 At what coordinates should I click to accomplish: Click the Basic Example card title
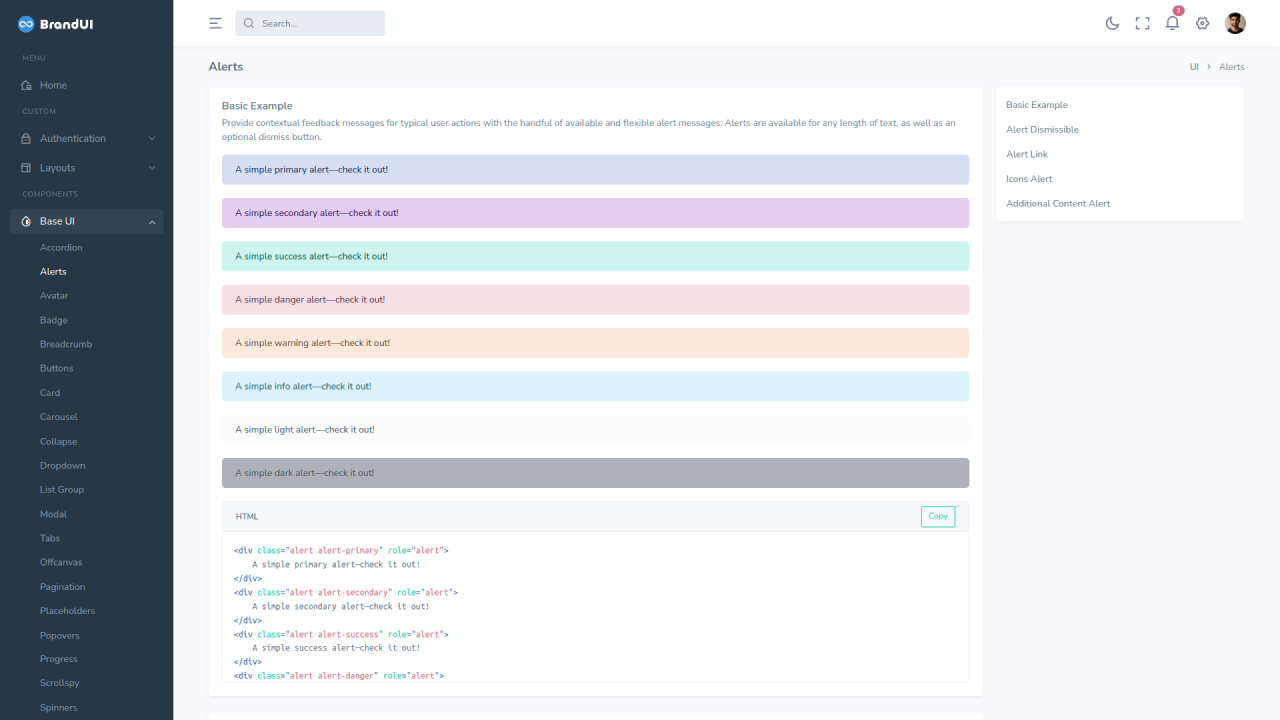coord(257,105)
